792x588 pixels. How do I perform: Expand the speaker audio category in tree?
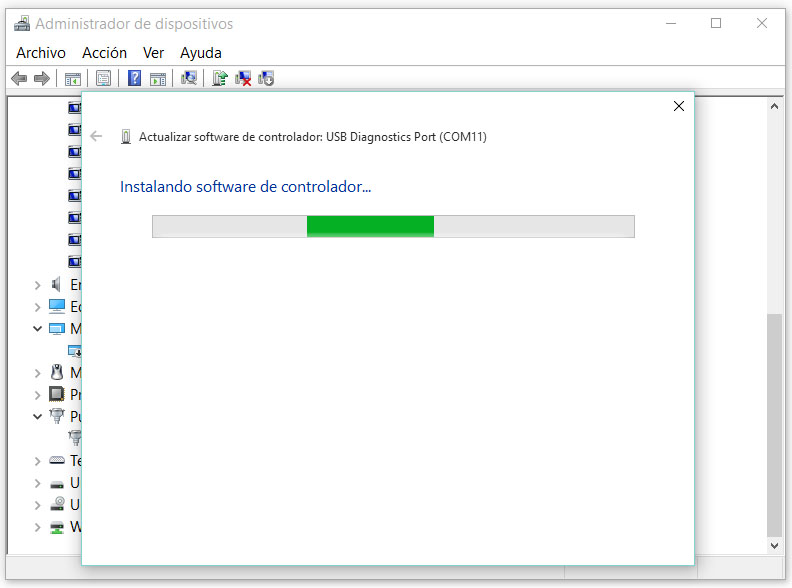(37, 285)
